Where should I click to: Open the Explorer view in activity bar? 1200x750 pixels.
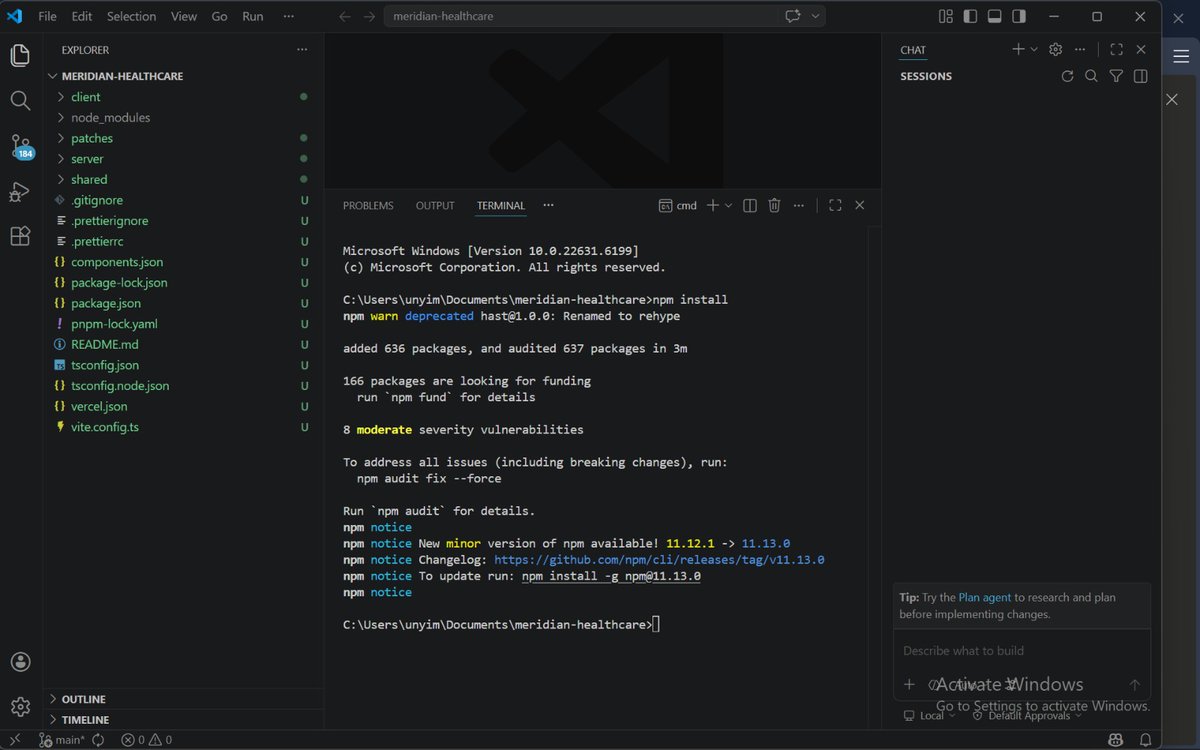pyautogui.click(x=20, y=55)
